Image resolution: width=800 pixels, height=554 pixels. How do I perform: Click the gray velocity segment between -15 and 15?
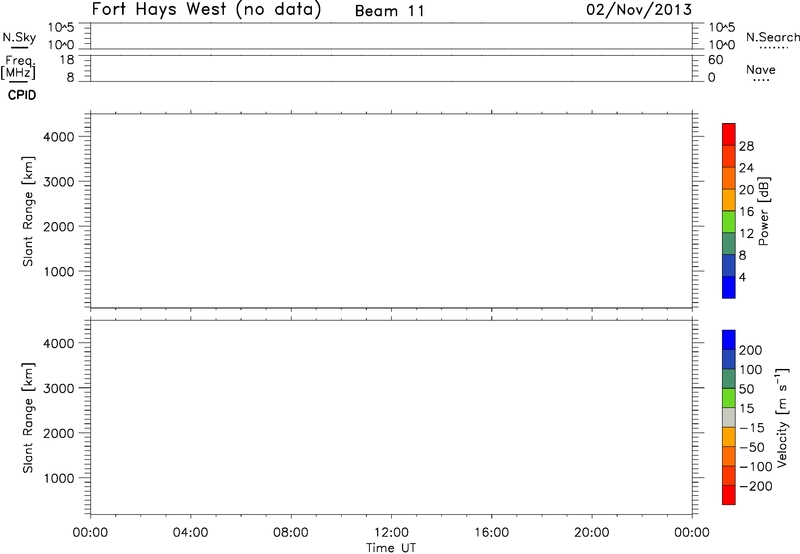tap(729, 418)
